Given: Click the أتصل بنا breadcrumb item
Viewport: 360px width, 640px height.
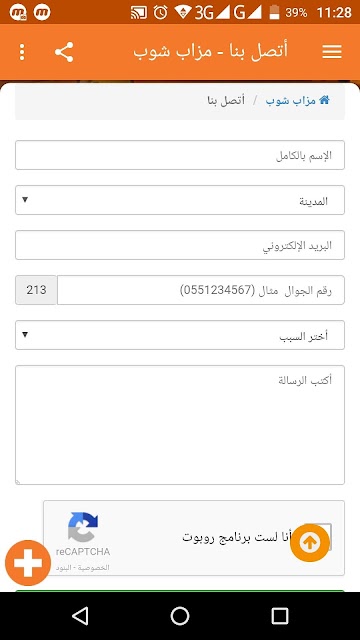Looking at the screenshot, I should coord(226,100).
